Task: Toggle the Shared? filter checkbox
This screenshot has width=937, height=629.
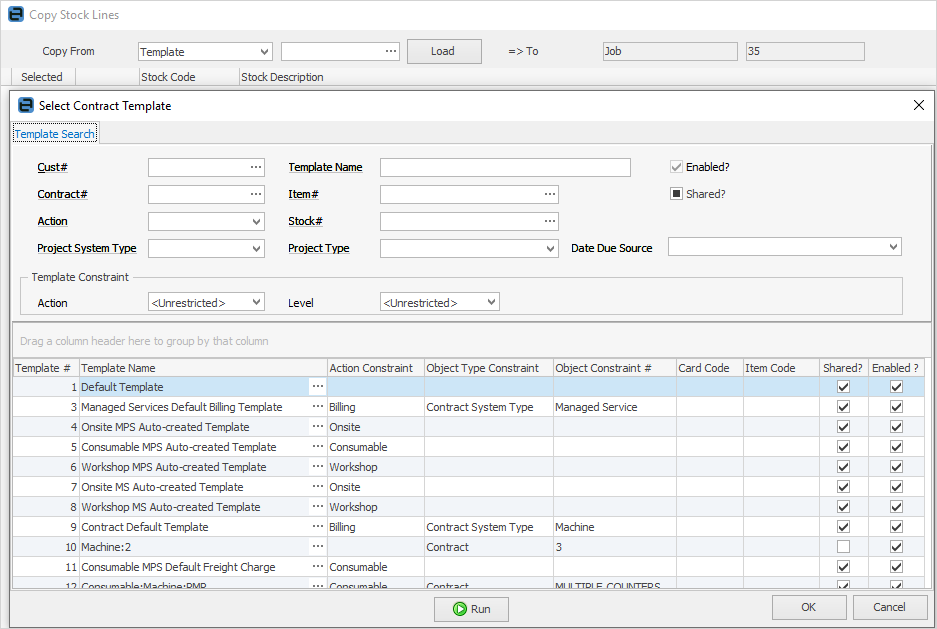Action: tap(676, 194)
